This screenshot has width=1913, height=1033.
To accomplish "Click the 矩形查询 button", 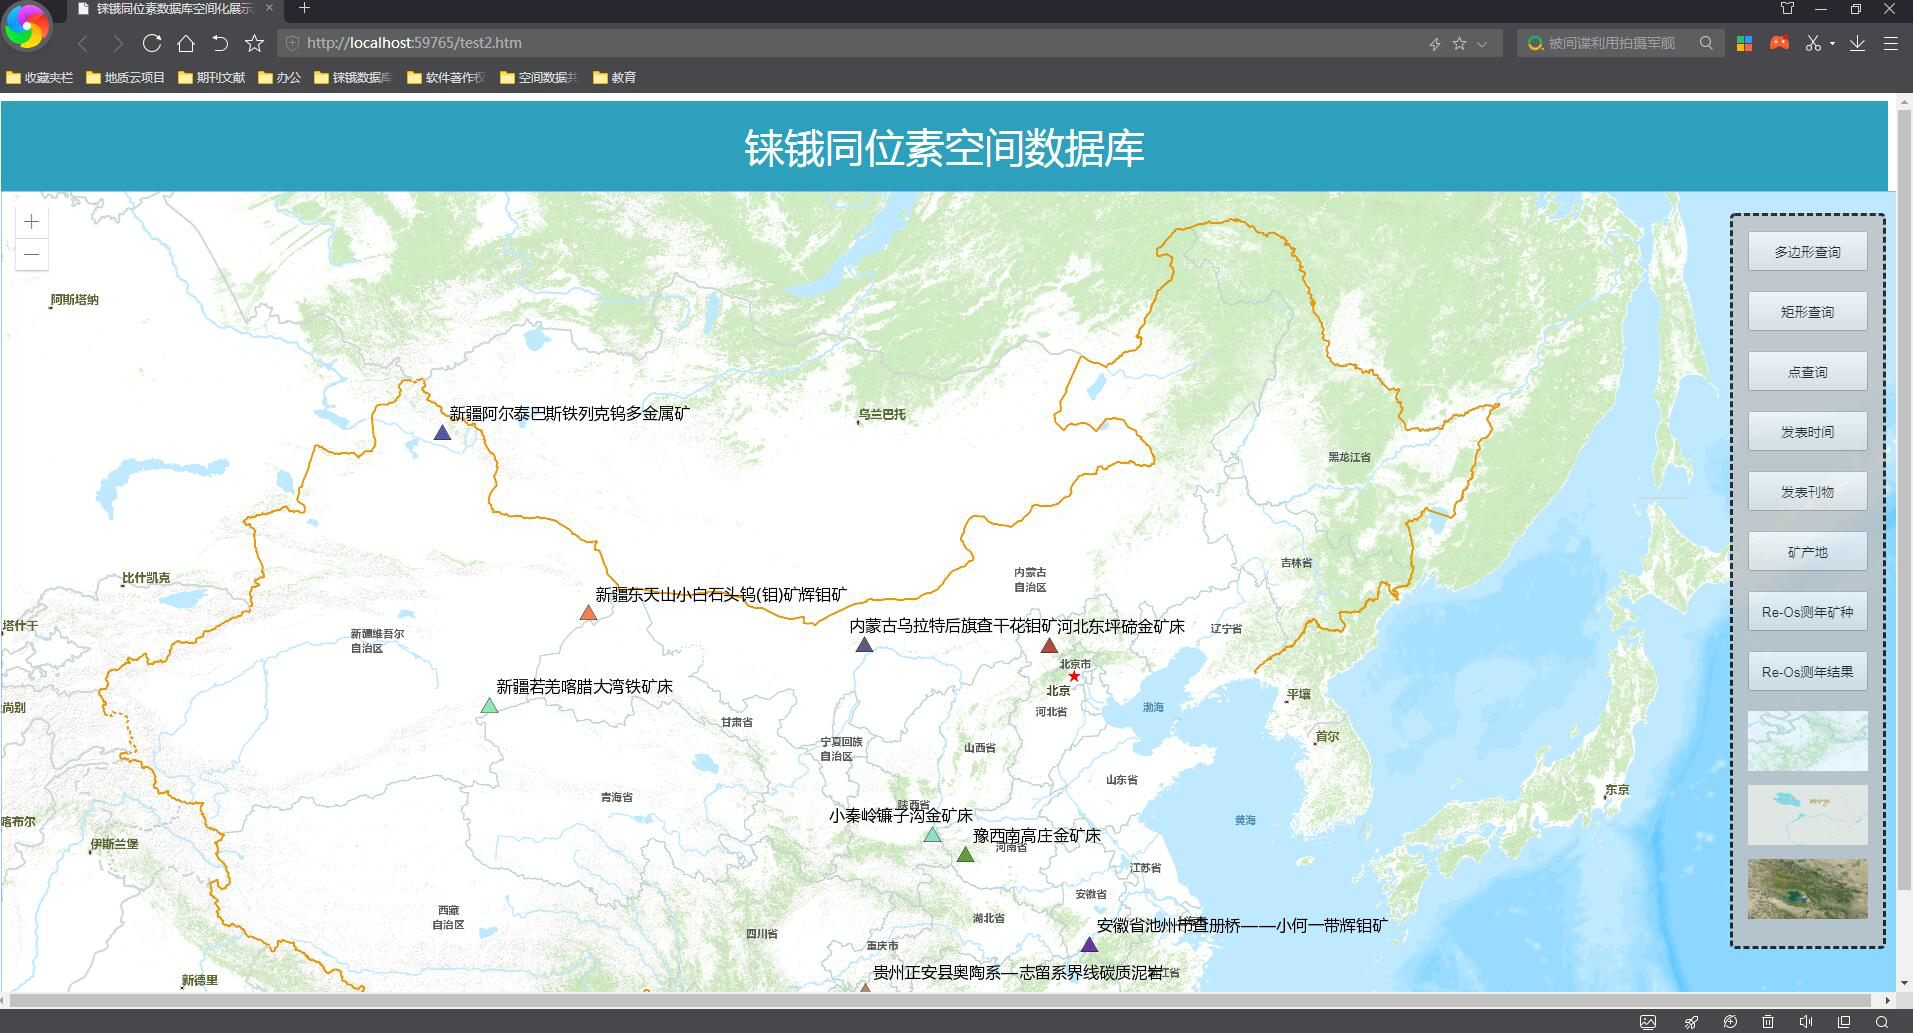I will [1807, 312].
